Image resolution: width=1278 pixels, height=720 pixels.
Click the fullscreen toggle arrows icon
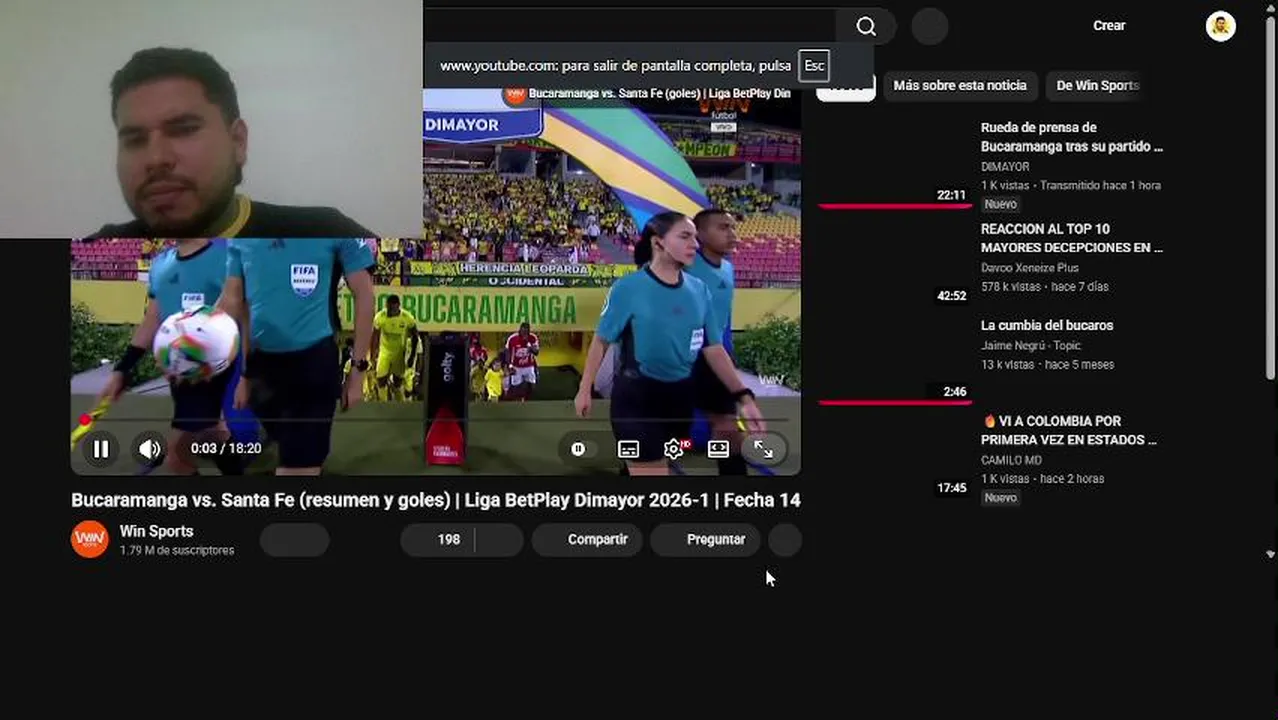763,449
